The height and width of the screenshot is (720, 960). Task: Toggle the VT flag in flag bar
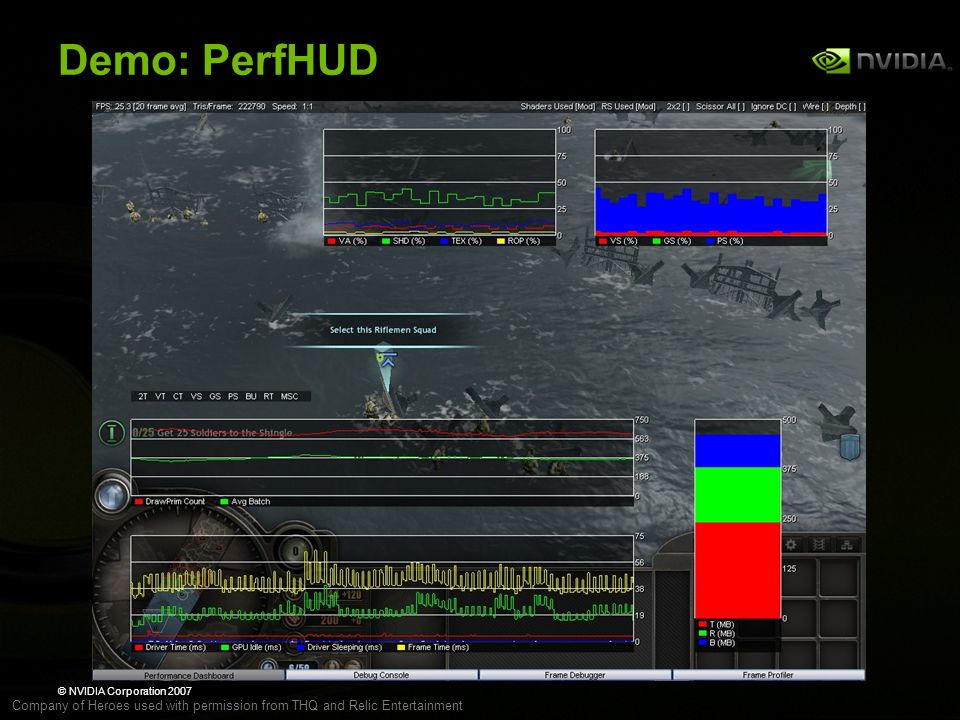pos(160,397)
